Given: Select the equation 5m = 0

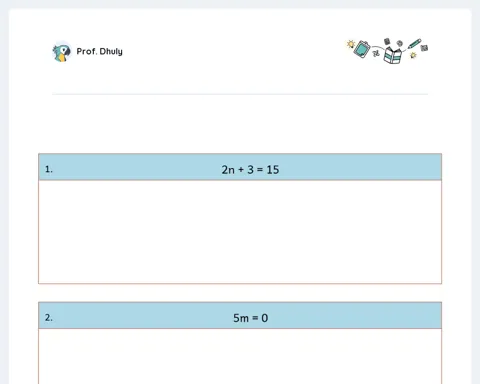Looking at the screenshot, I should tap(250, 318).
